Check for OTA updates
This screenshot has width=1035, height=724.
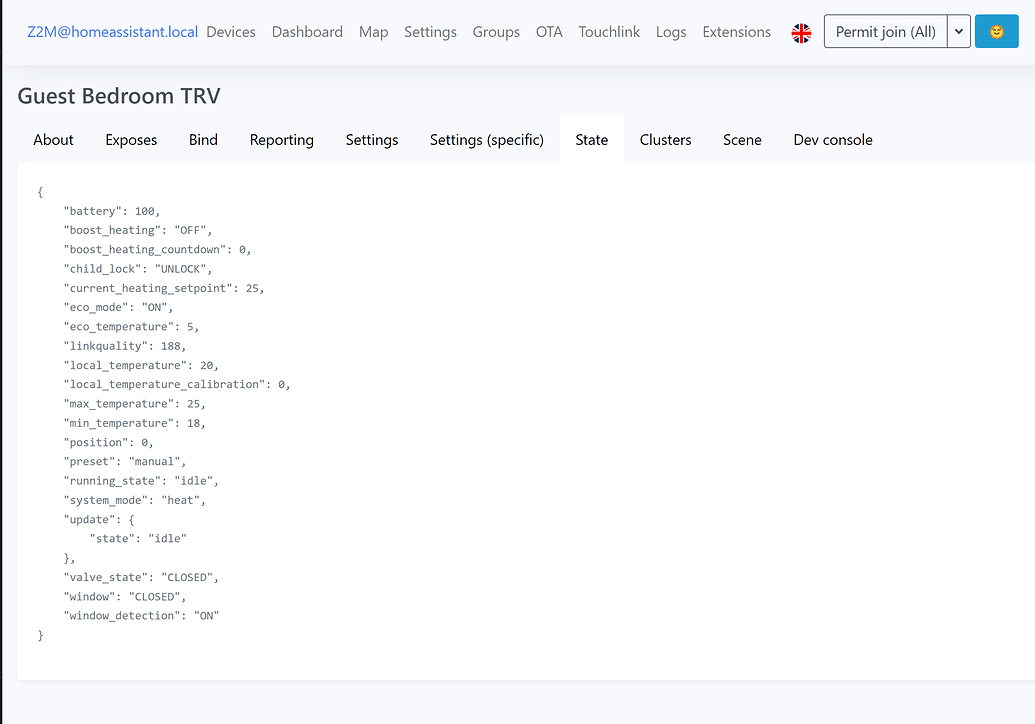[548, 31]
